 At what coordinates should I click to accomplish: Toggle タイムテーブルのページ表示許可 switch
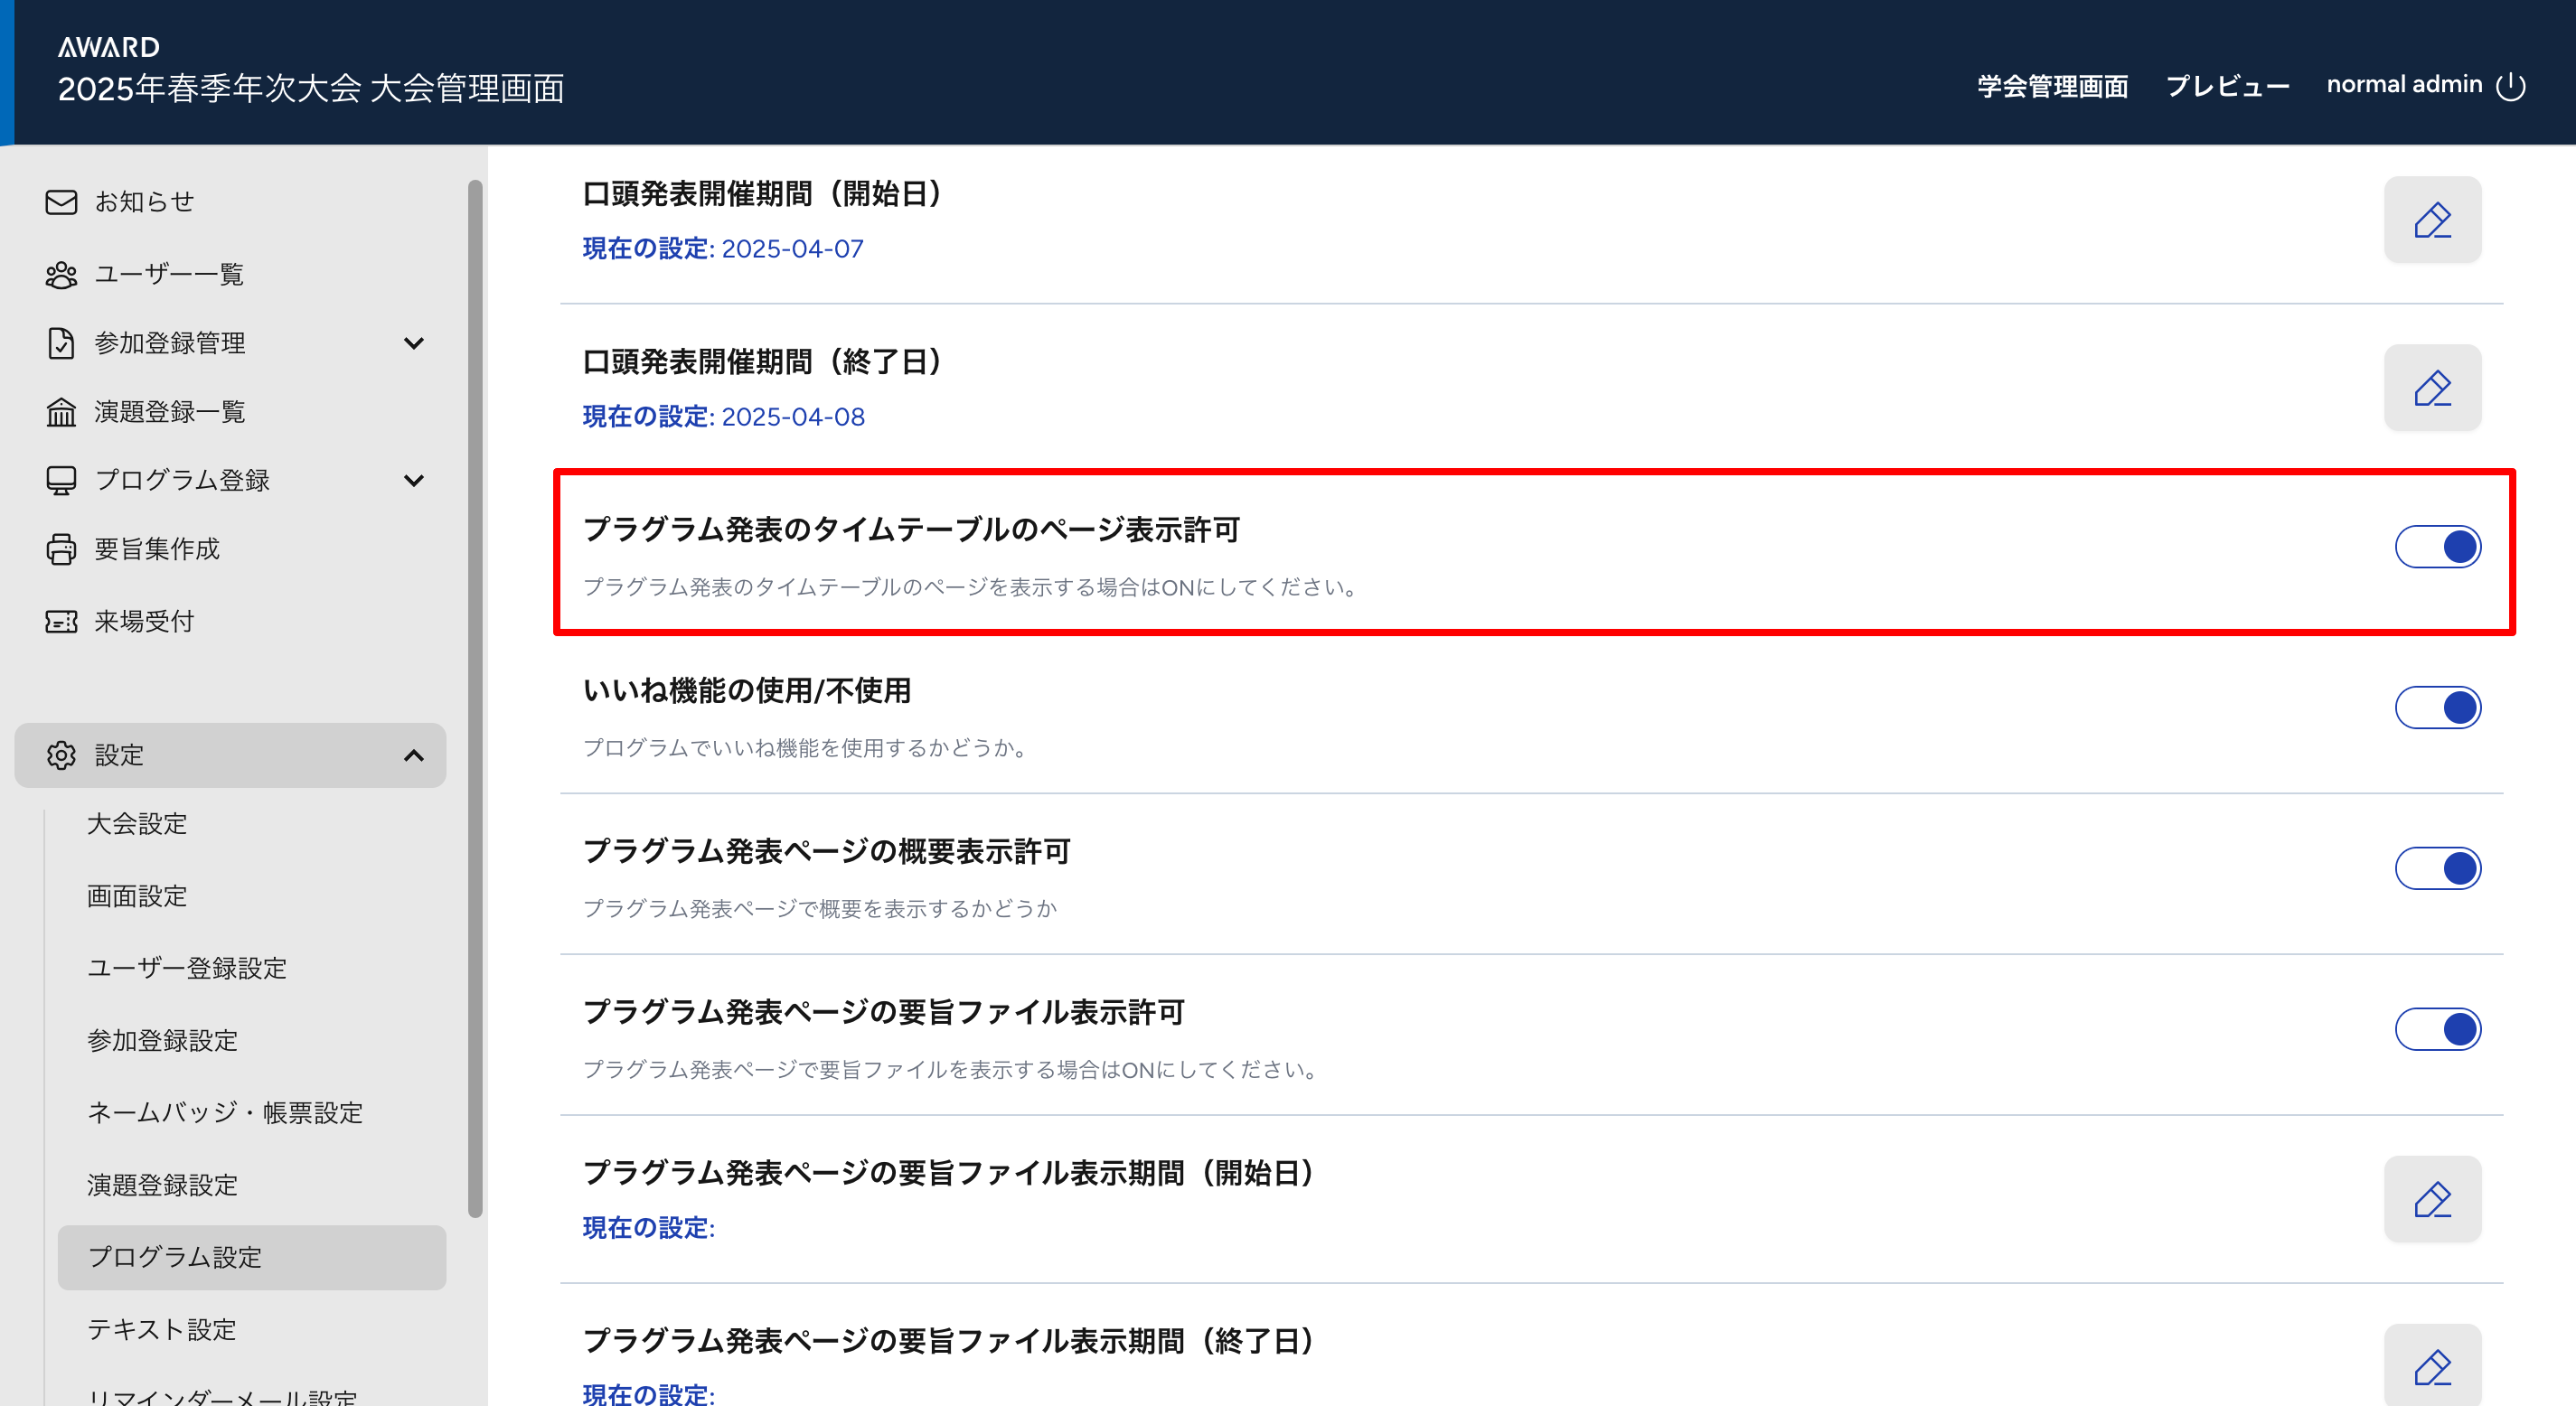2437,547
